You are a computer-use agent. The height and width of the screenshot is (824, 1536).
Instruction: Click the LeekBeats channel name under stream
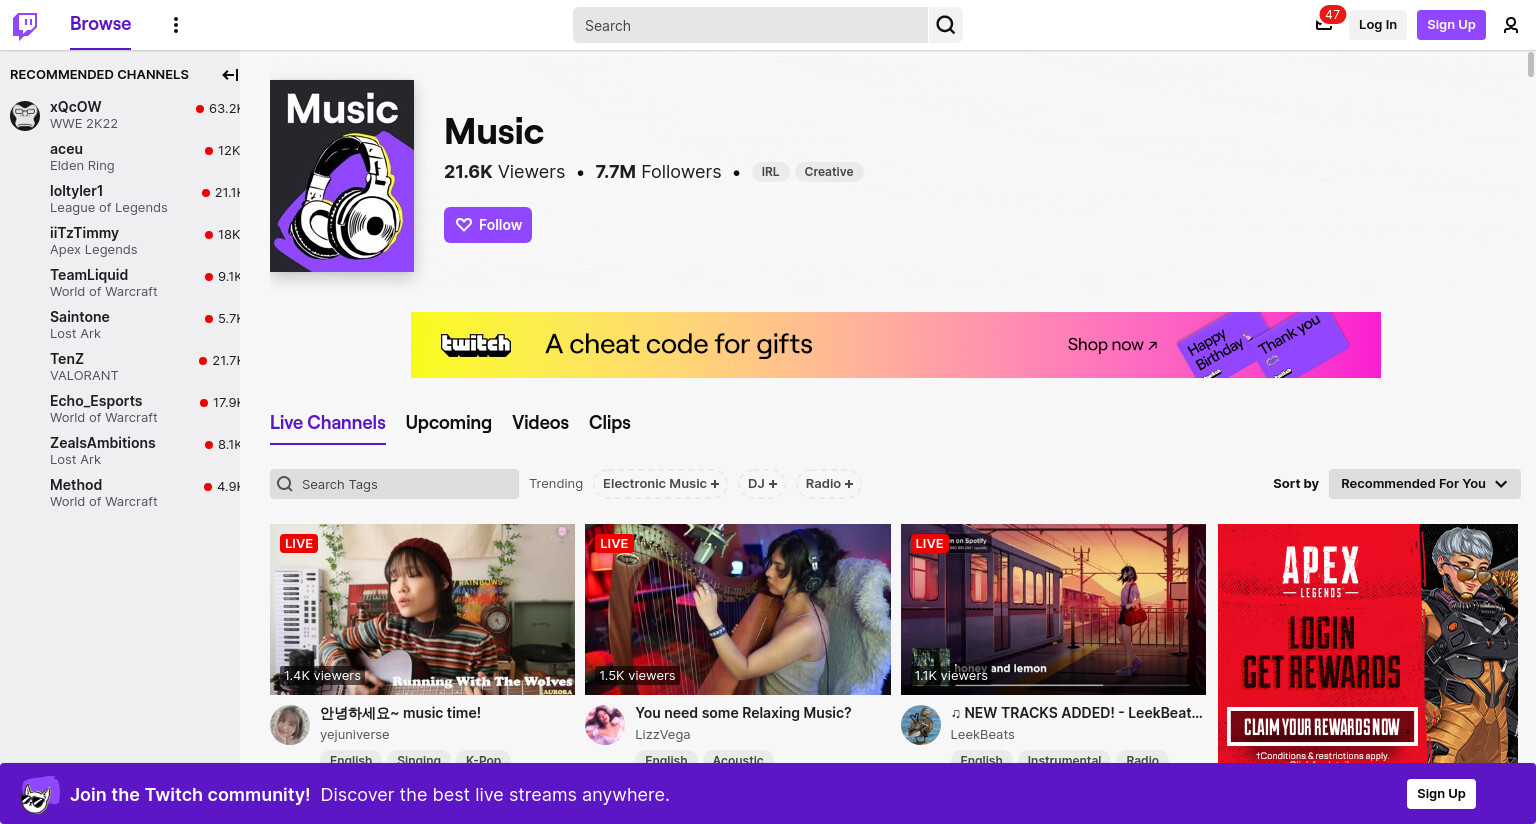pyautogui.click(x=982, y=735)
